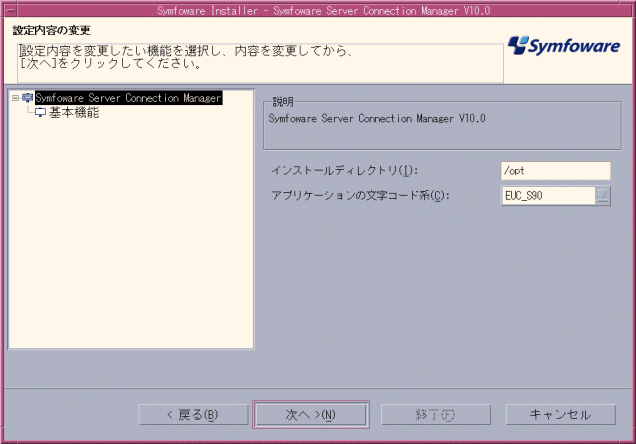Click the キャンセル cancel button
This screenshot has width=636, height=444.
tap(561, 415)
